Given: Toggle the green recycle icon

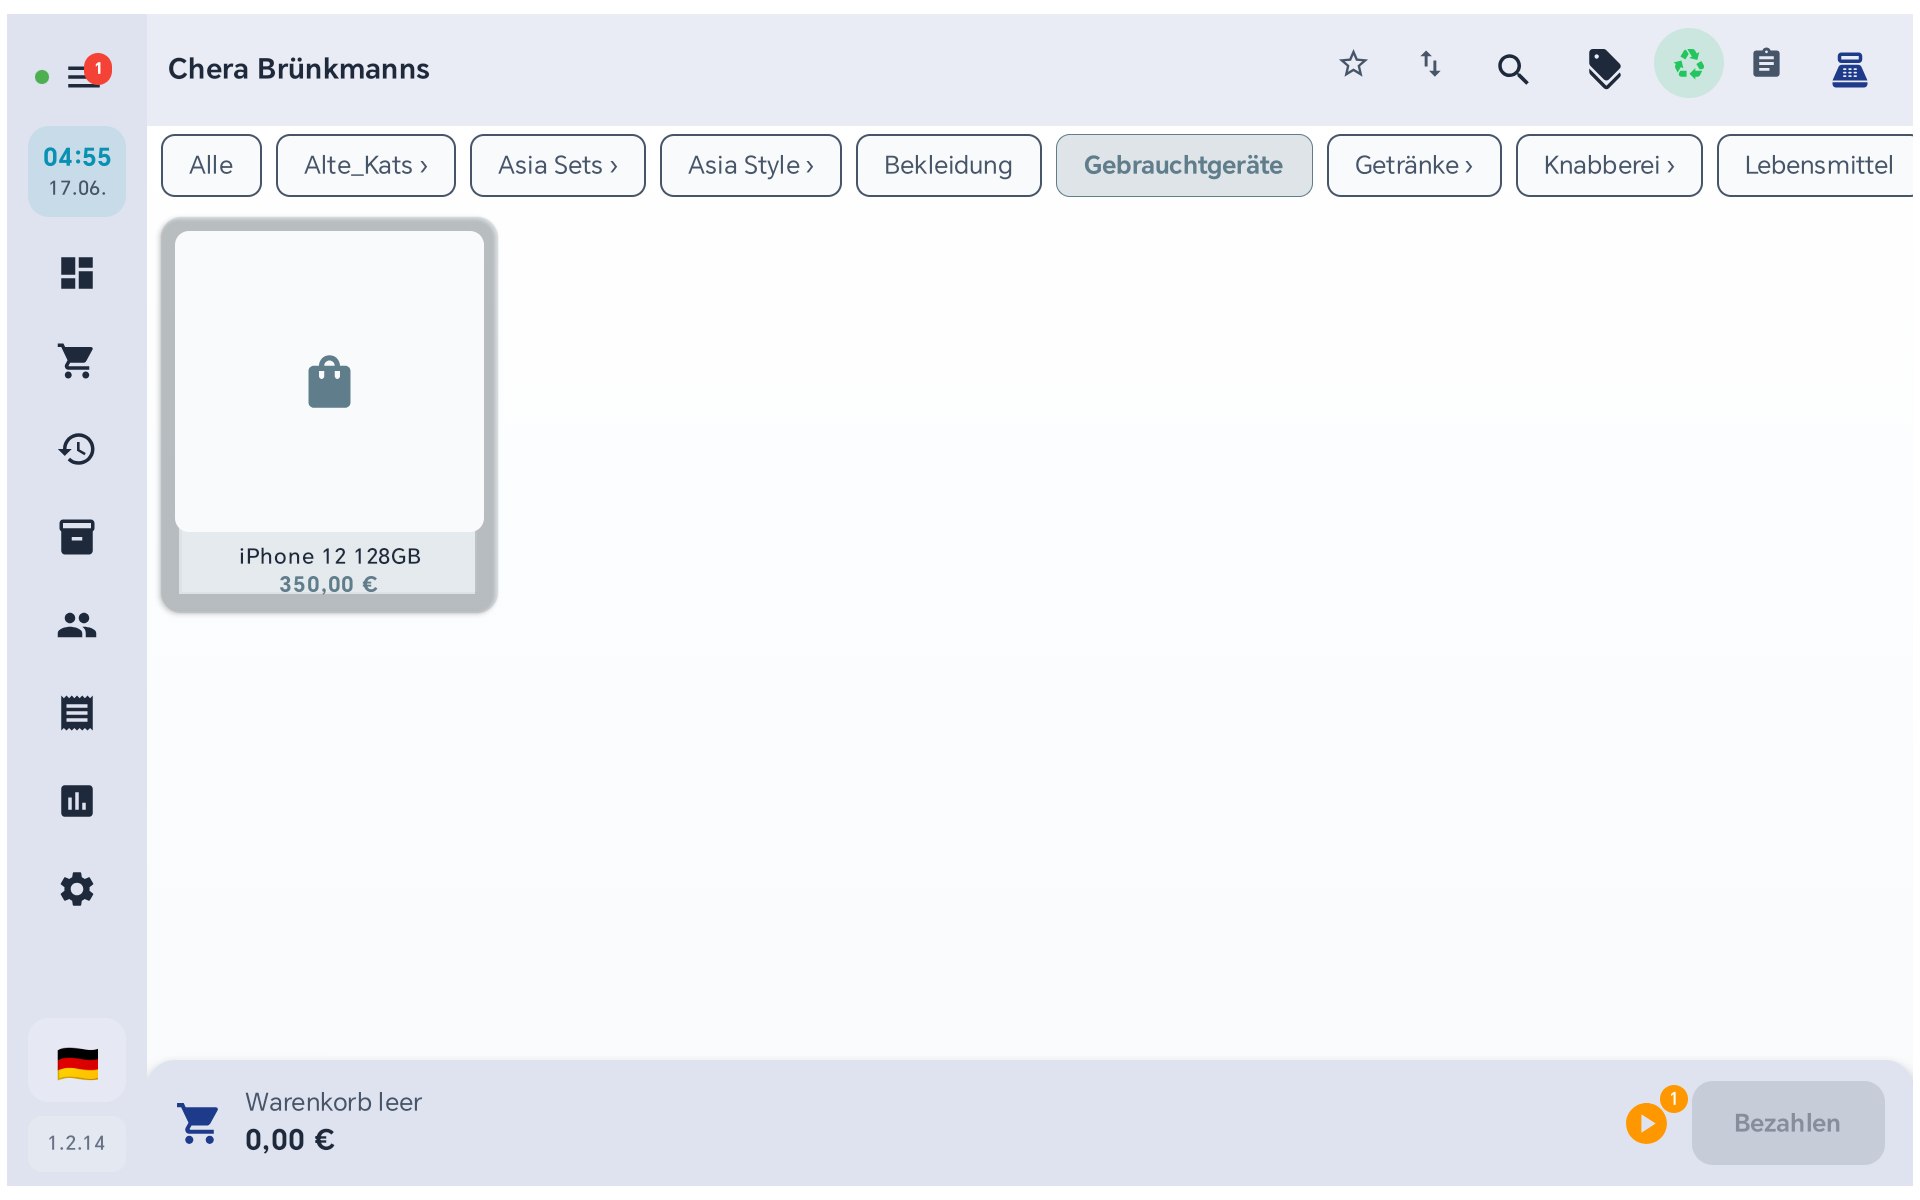Looking at the screenshot, I should [x=1688, y=64].
